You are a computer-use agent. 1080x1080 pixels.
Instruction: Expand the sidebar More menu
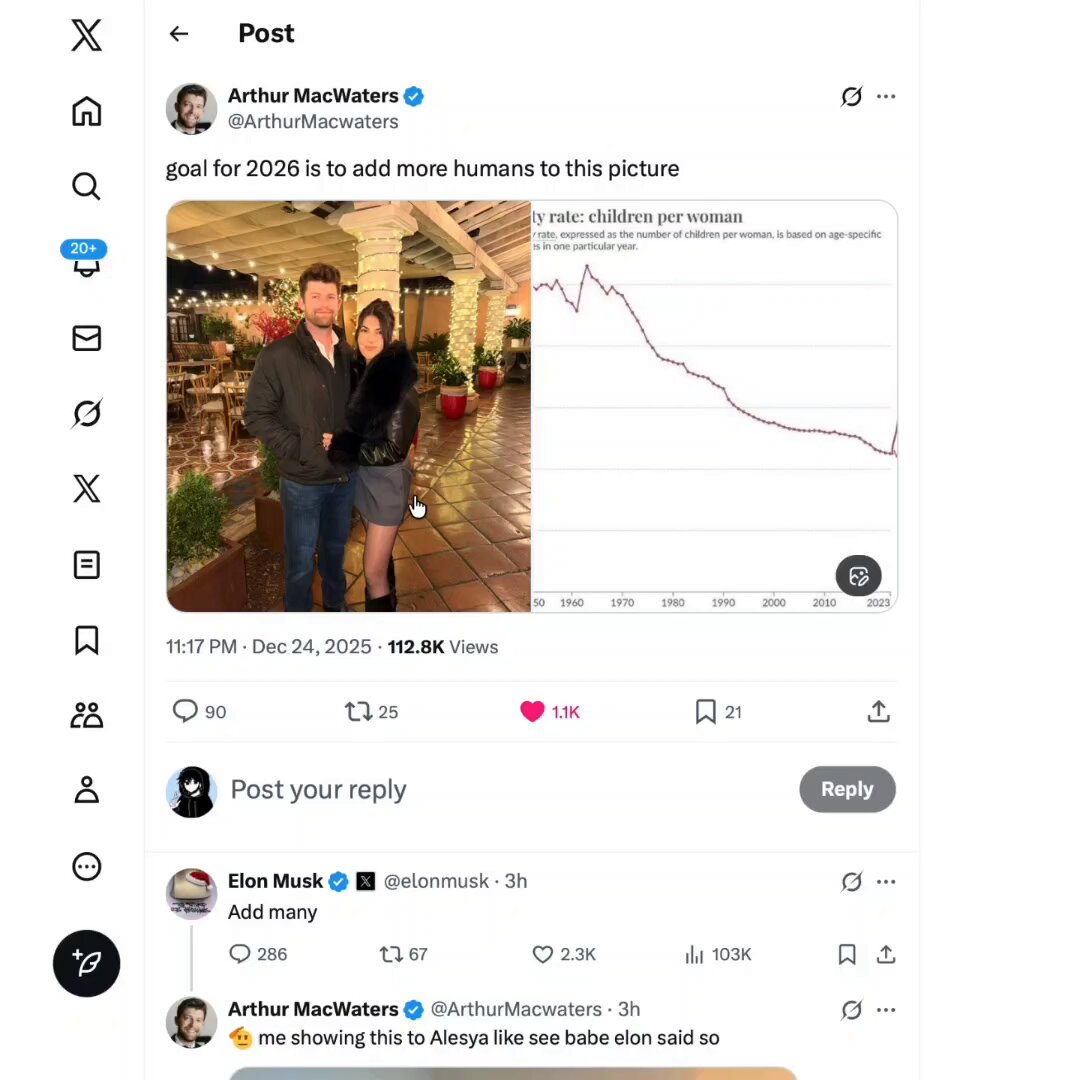tap(87, 866)
